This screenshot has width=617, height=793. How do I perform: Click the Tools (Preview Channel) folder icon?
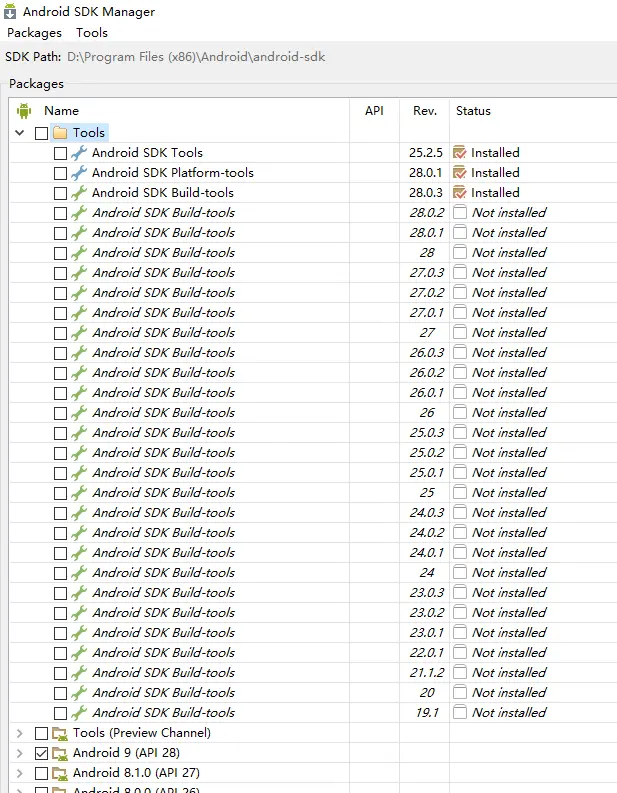(60, 733)
